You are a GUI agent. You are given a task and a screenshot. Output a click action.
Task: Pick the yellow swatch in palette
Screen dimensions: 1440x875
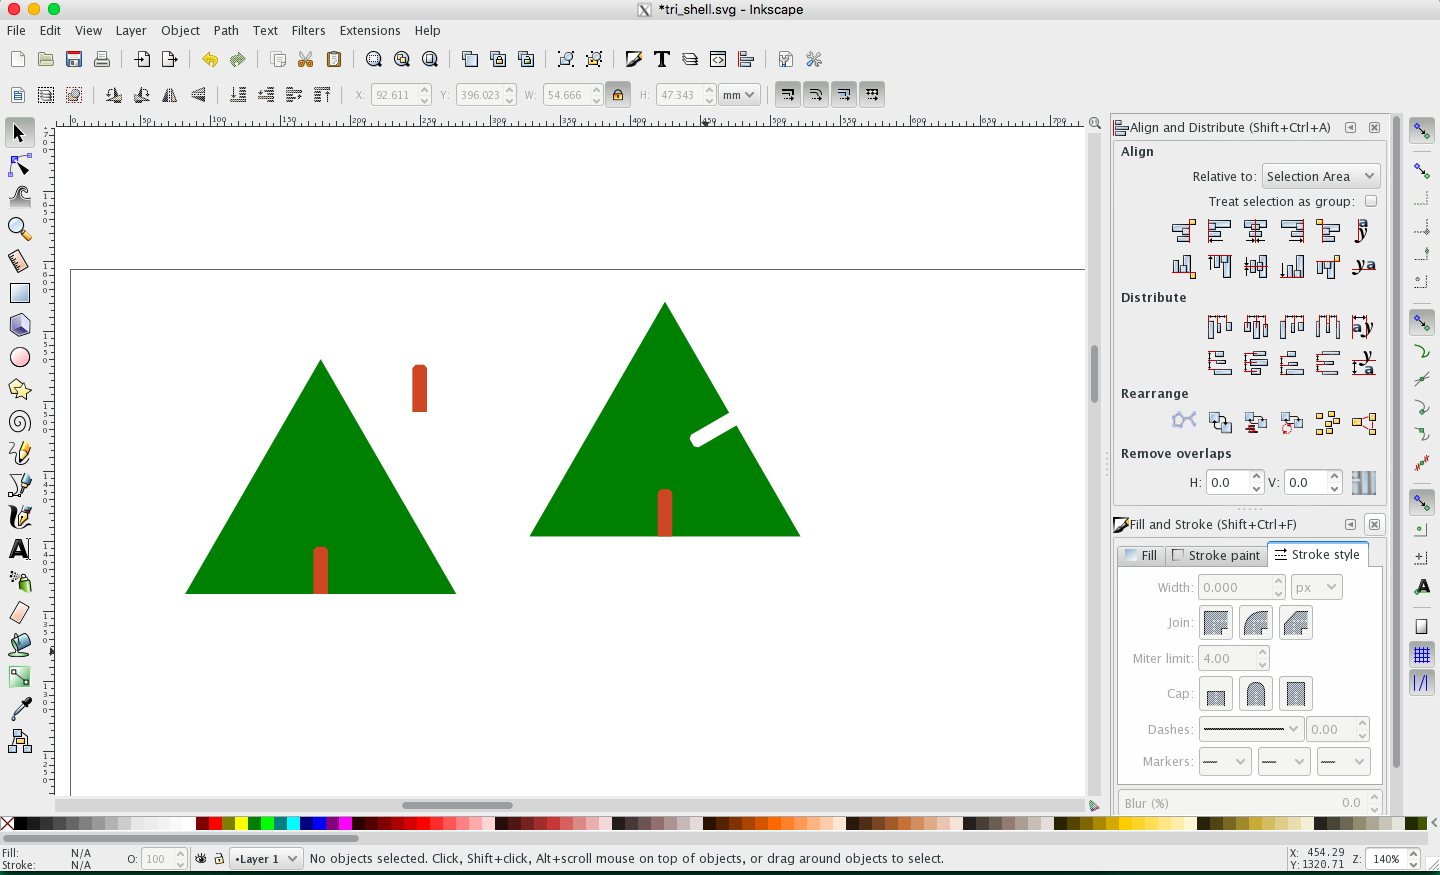pyautogui.click(x=241, y=824)
